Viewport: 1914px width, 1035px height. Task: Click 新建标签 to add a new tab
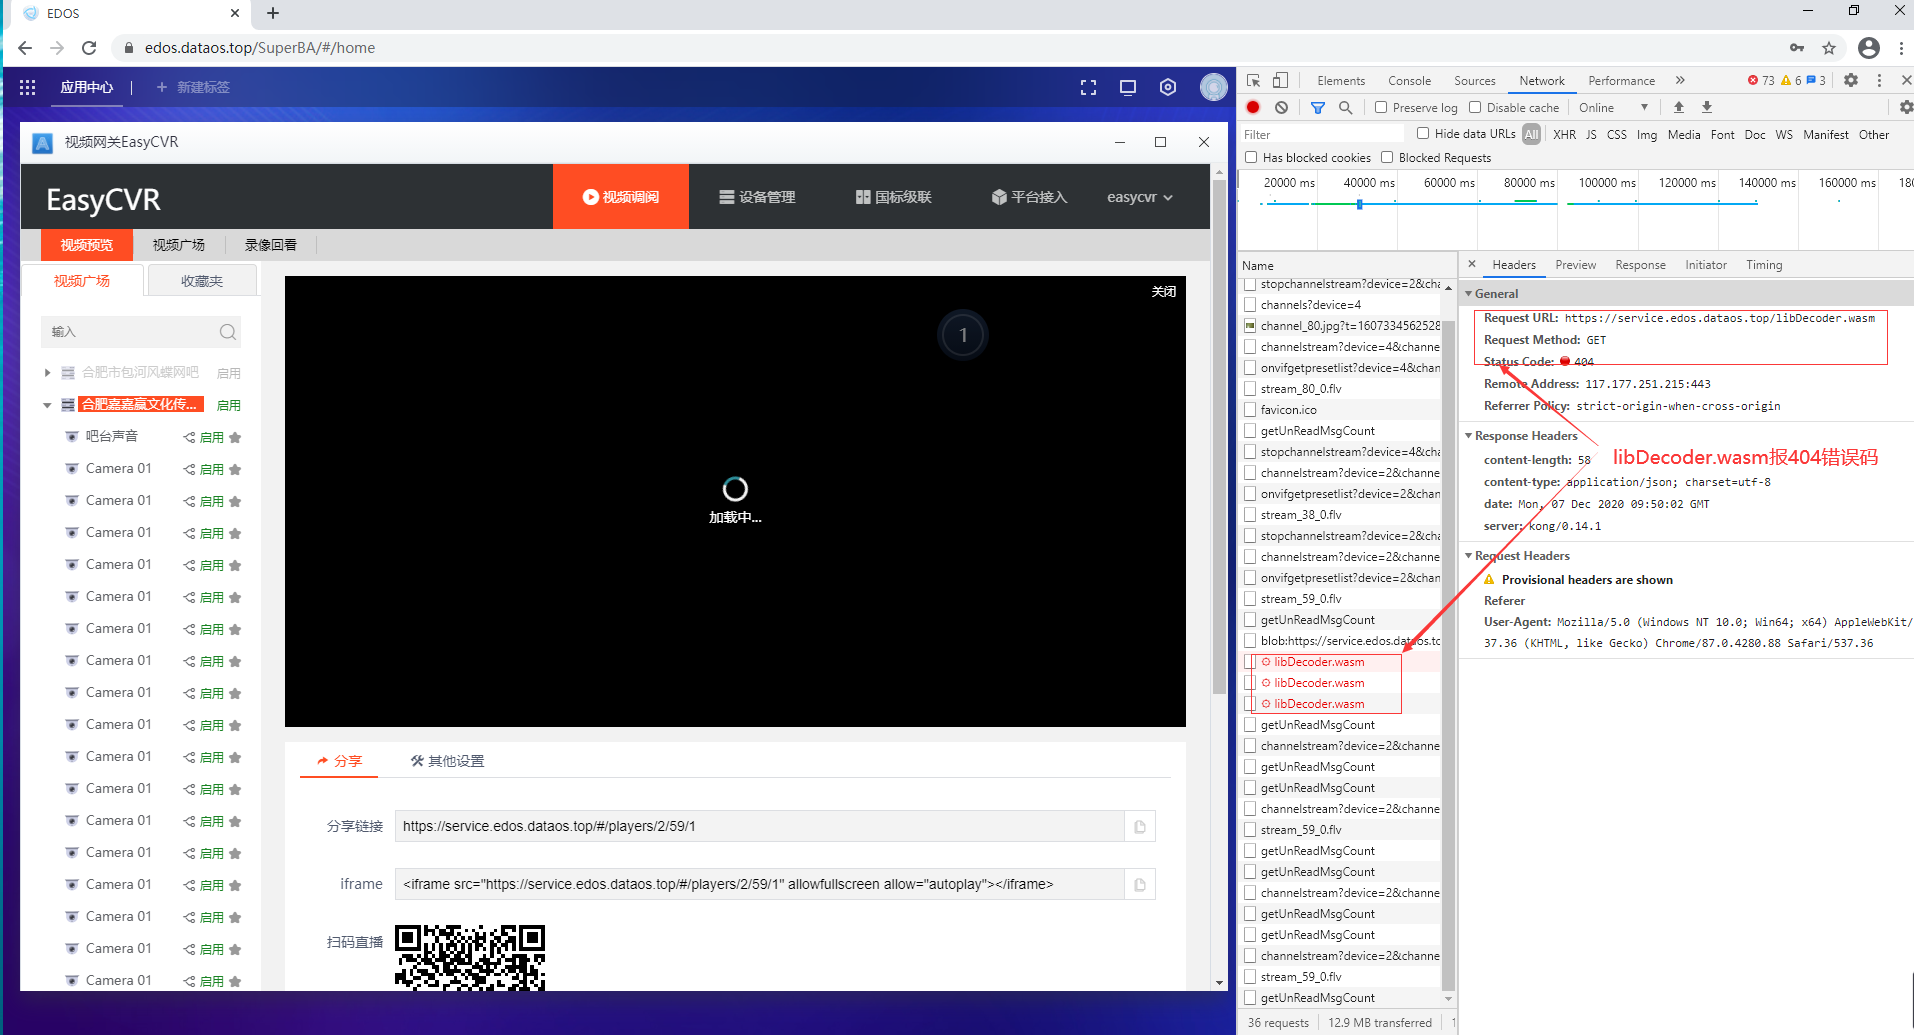193,87
